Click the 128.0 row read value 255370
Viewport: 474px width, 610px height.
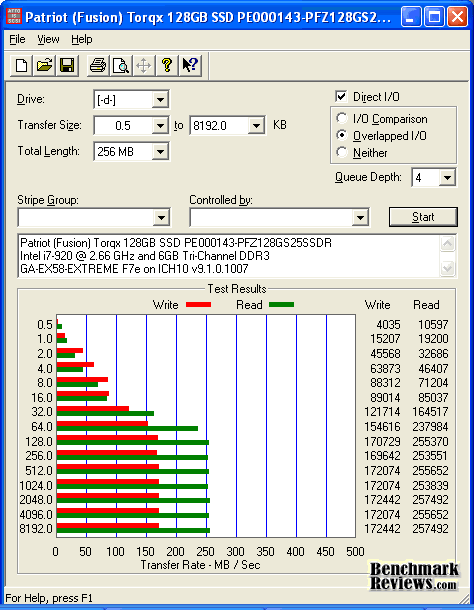[430, 442]
